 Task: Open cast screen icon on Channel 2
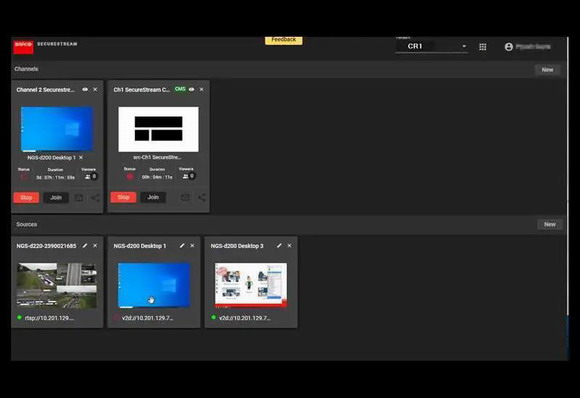coord(79,198)
